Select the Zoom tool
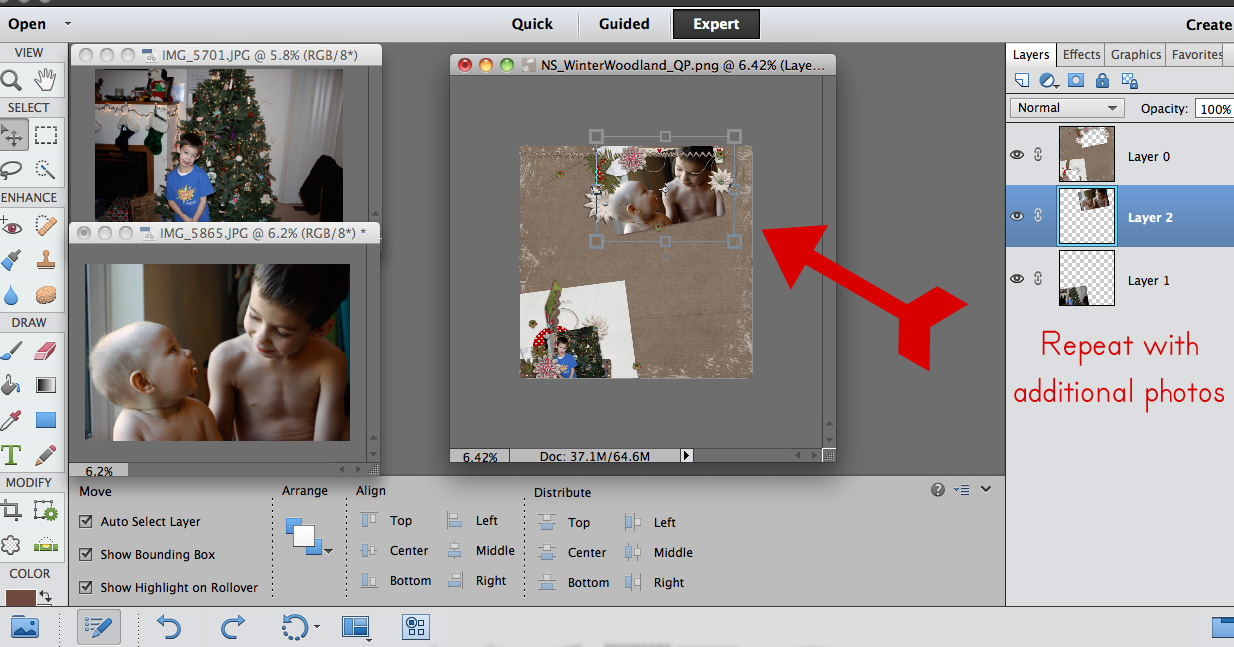This screenshot has height=647, width=1234. coord(12,81)
